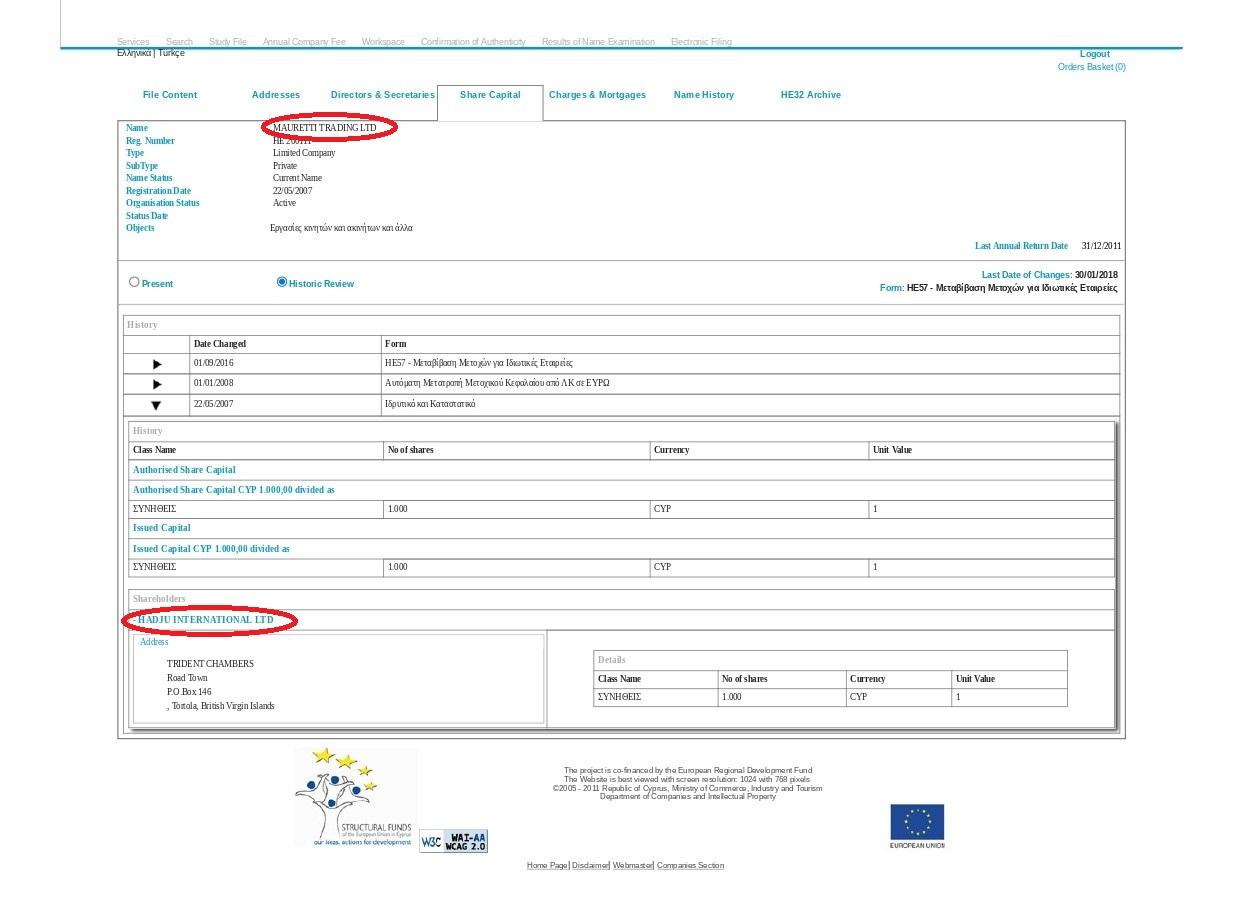Open the Electronic Filing menu item

[701, 42]
